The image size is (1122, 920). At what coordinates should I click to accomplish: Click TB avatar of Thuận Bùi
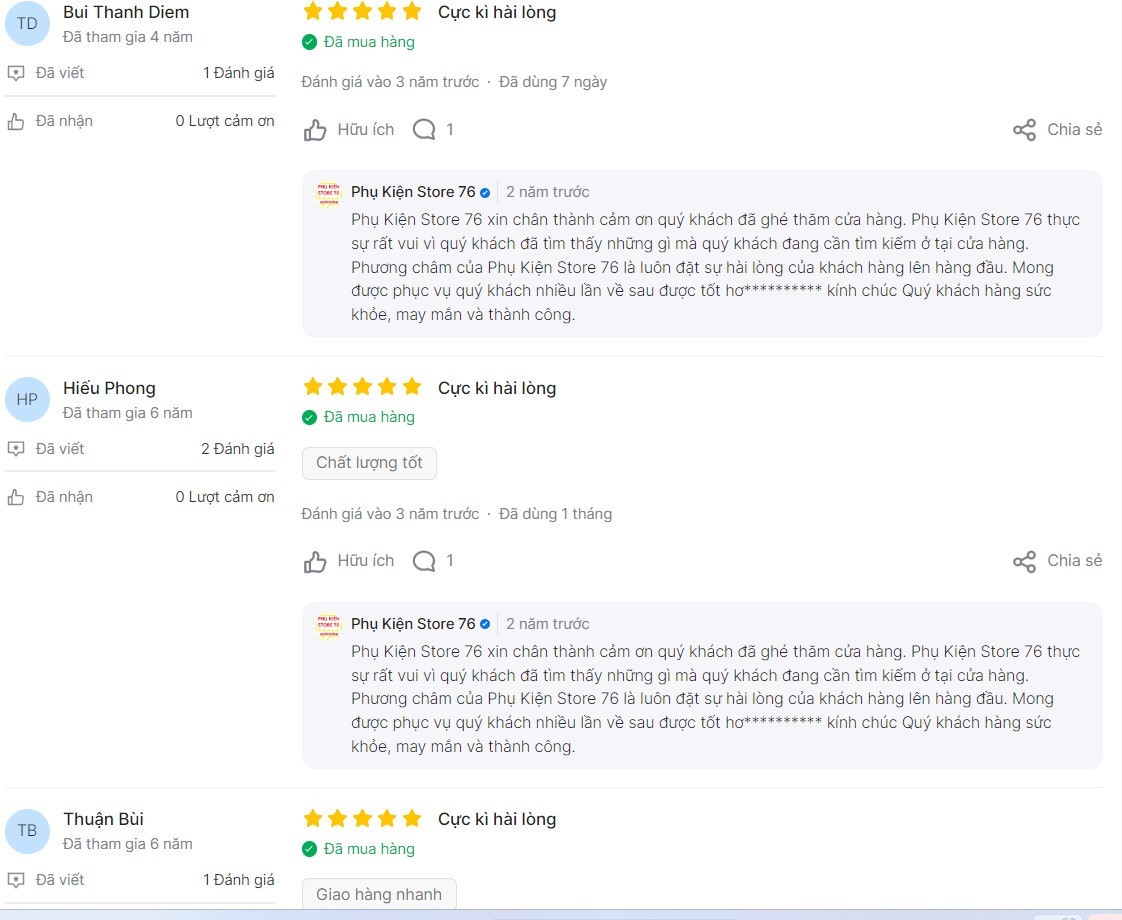click(x=27, y=831)
